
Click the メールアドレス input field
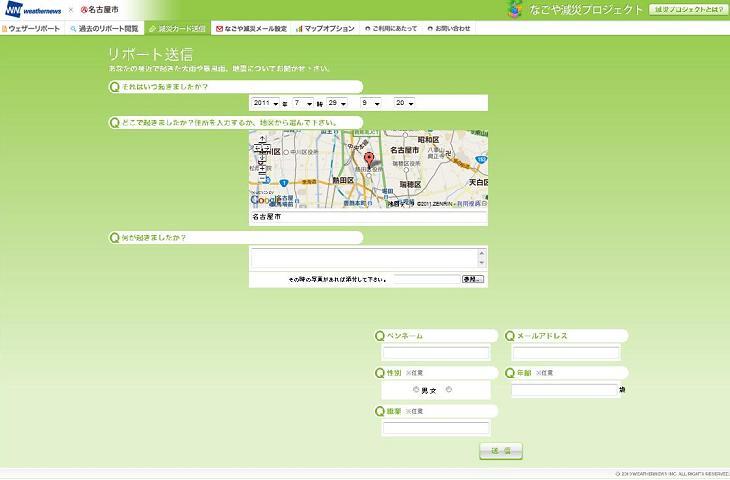pos(566,353)
